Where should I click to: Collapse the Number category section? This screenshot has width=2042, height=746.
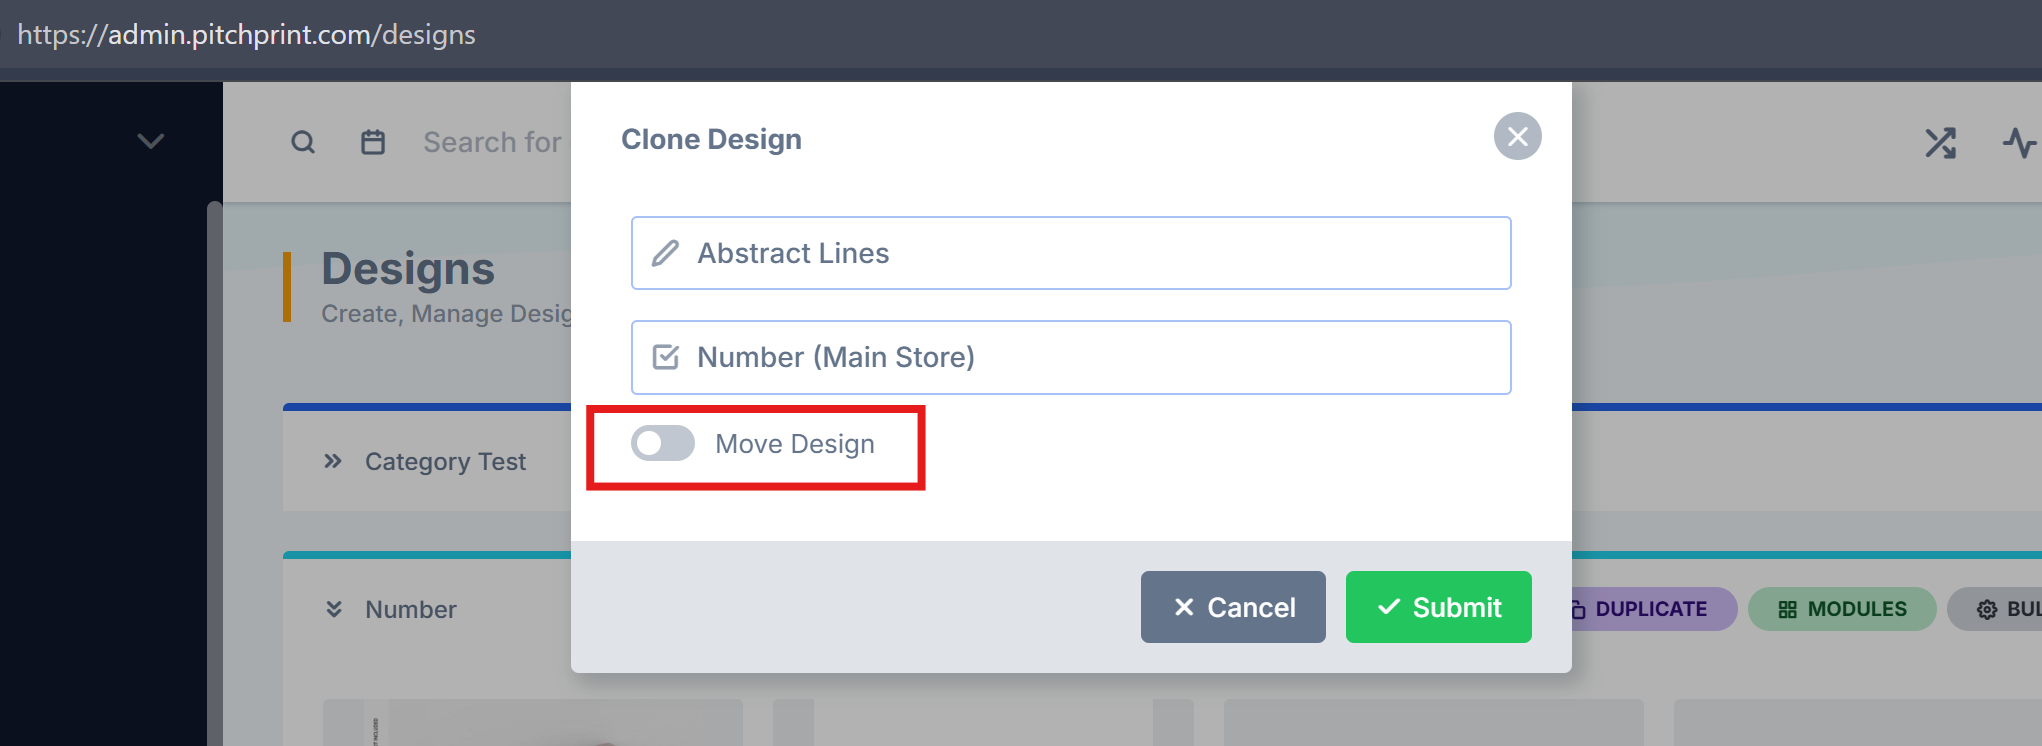(x=334, y=609)
